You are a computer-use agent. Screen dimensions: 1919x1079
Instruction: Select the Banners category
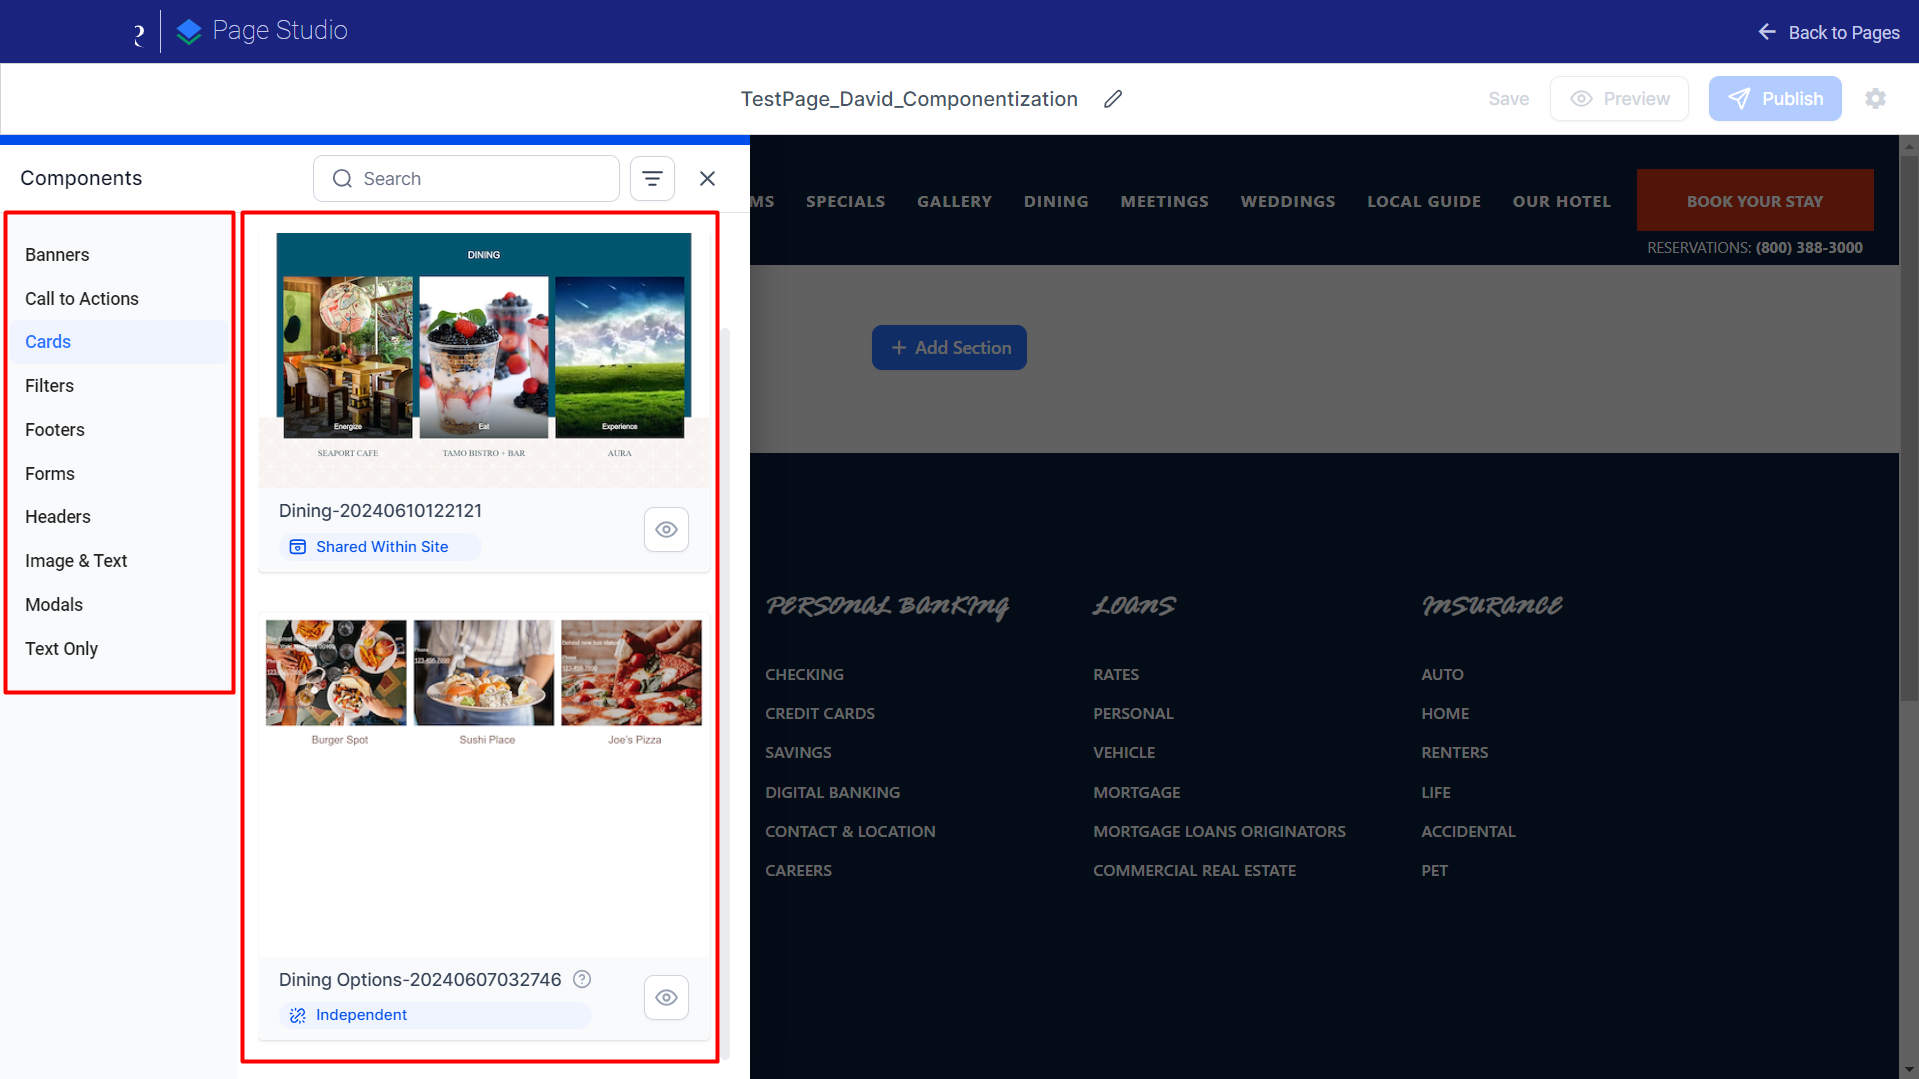click(x=120, y=255)
